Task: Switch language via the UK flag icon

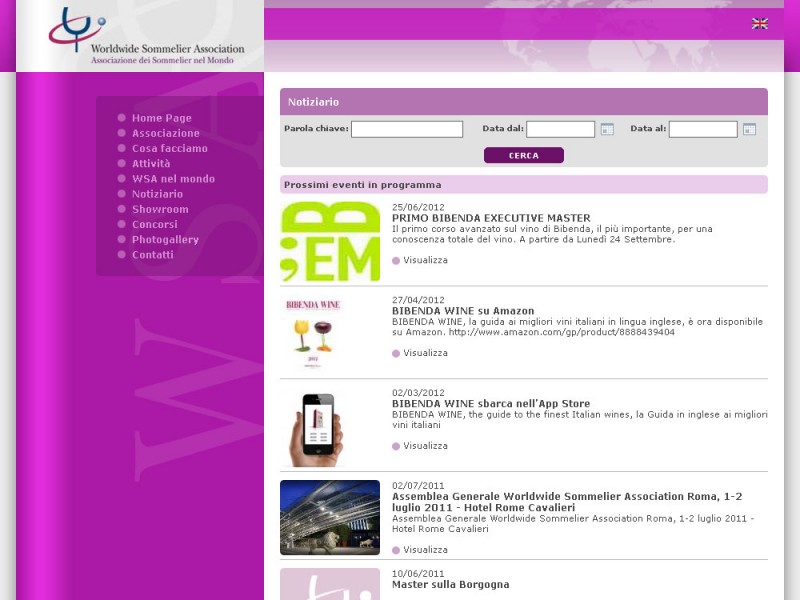Action: (760, 23)
